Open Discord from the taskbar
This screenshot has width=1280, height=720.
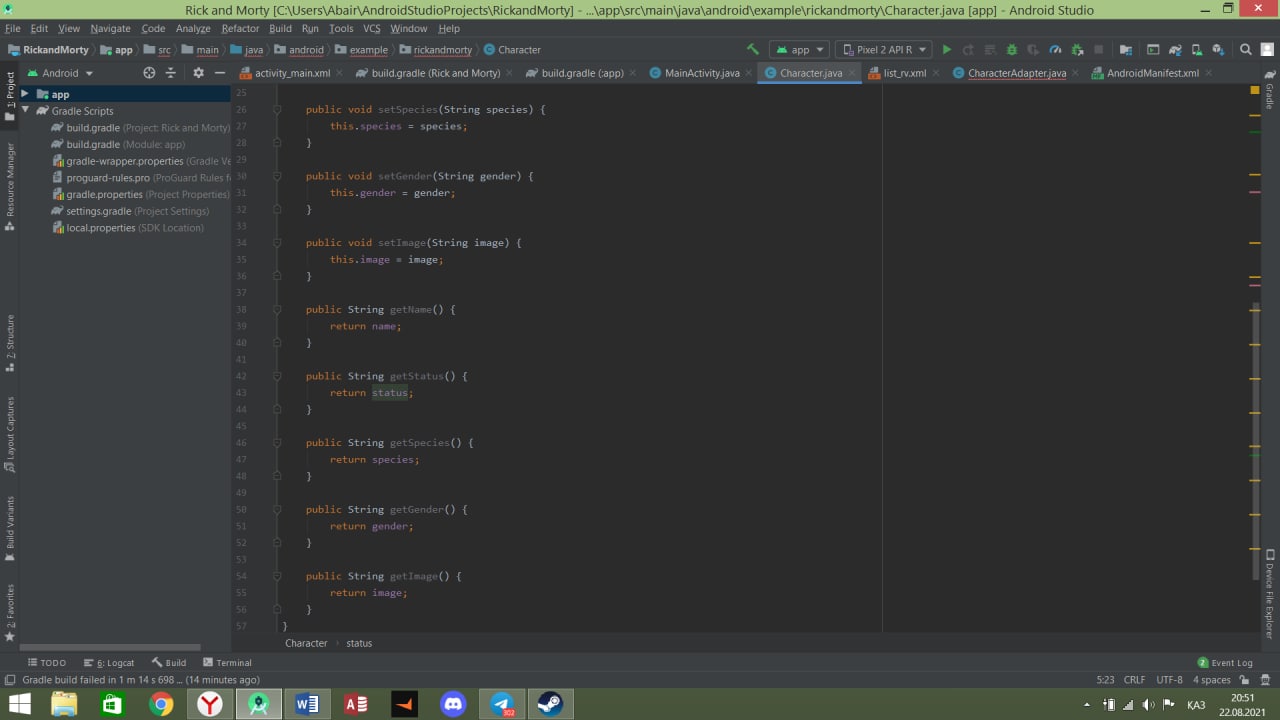(x=453, y=704)
